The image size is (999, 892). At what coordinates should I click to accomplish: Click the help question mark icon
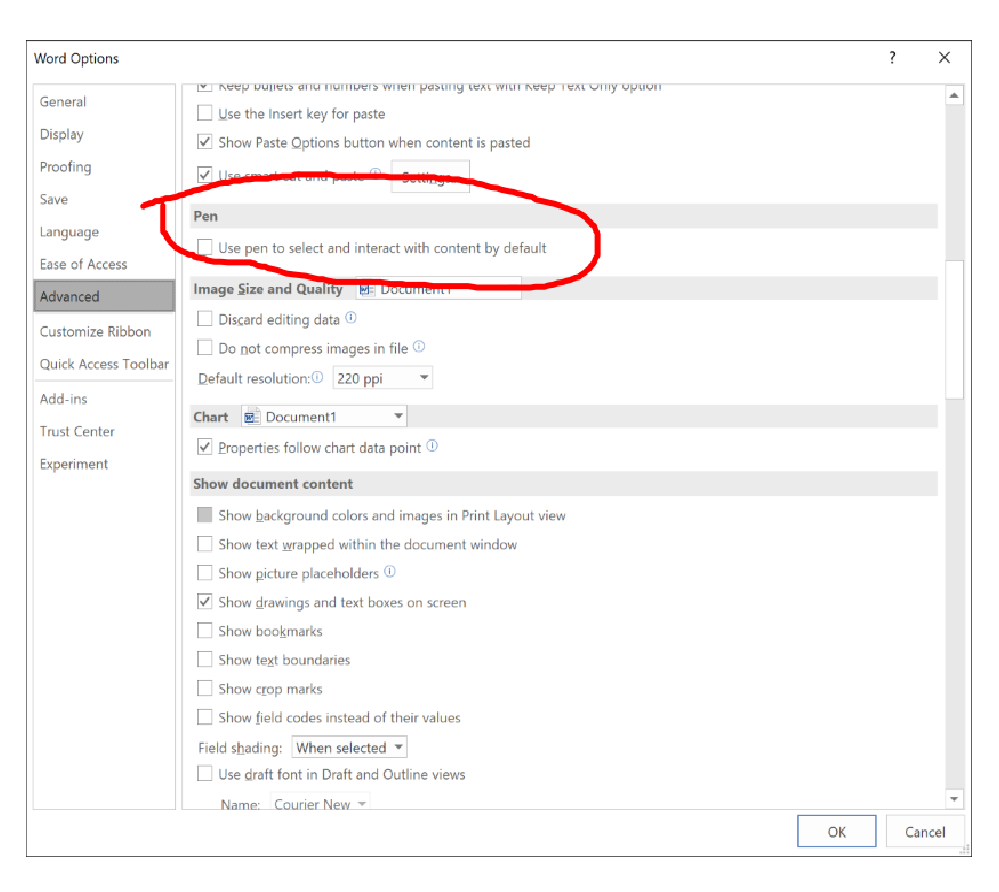(892, 57)
